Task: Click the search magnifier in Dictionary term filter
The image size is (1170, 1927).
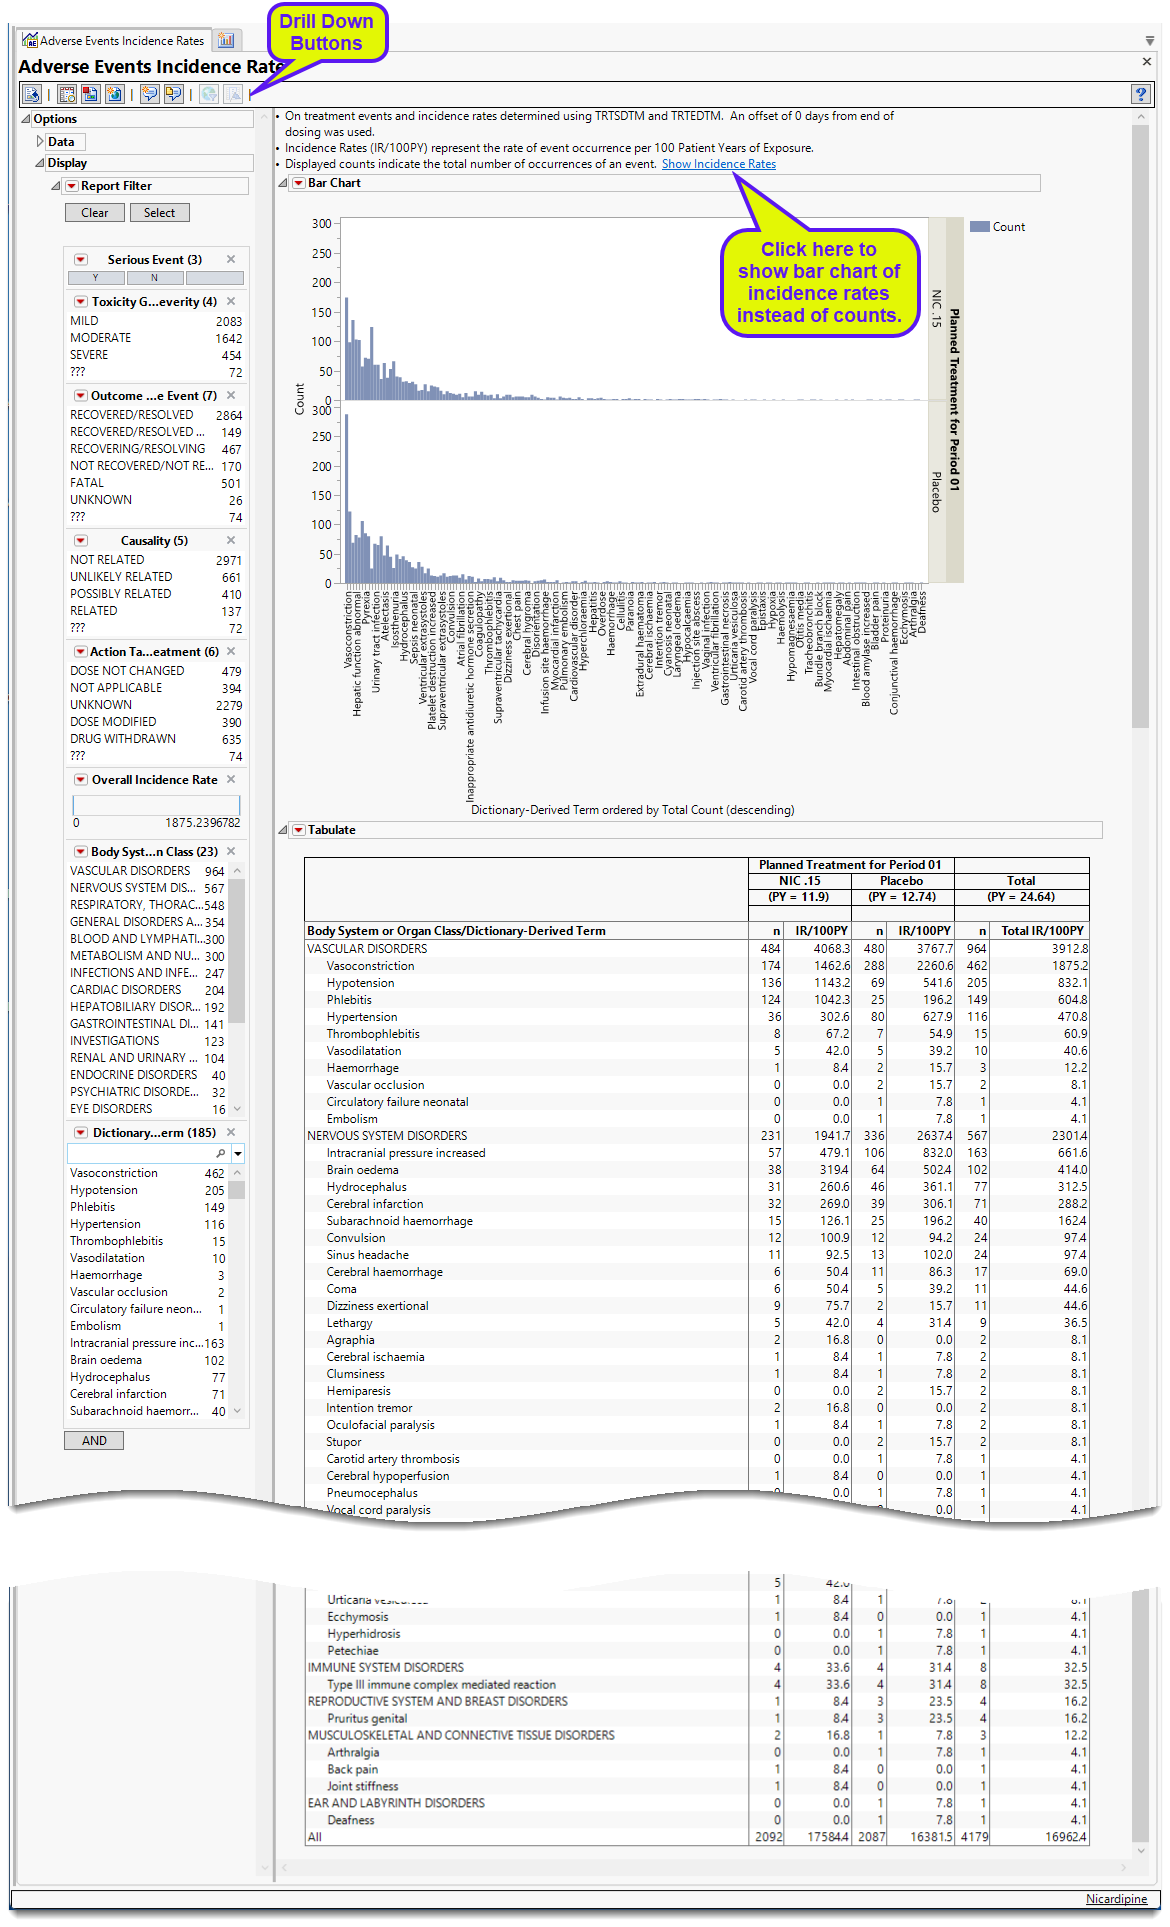Action: click(221, 1153)
